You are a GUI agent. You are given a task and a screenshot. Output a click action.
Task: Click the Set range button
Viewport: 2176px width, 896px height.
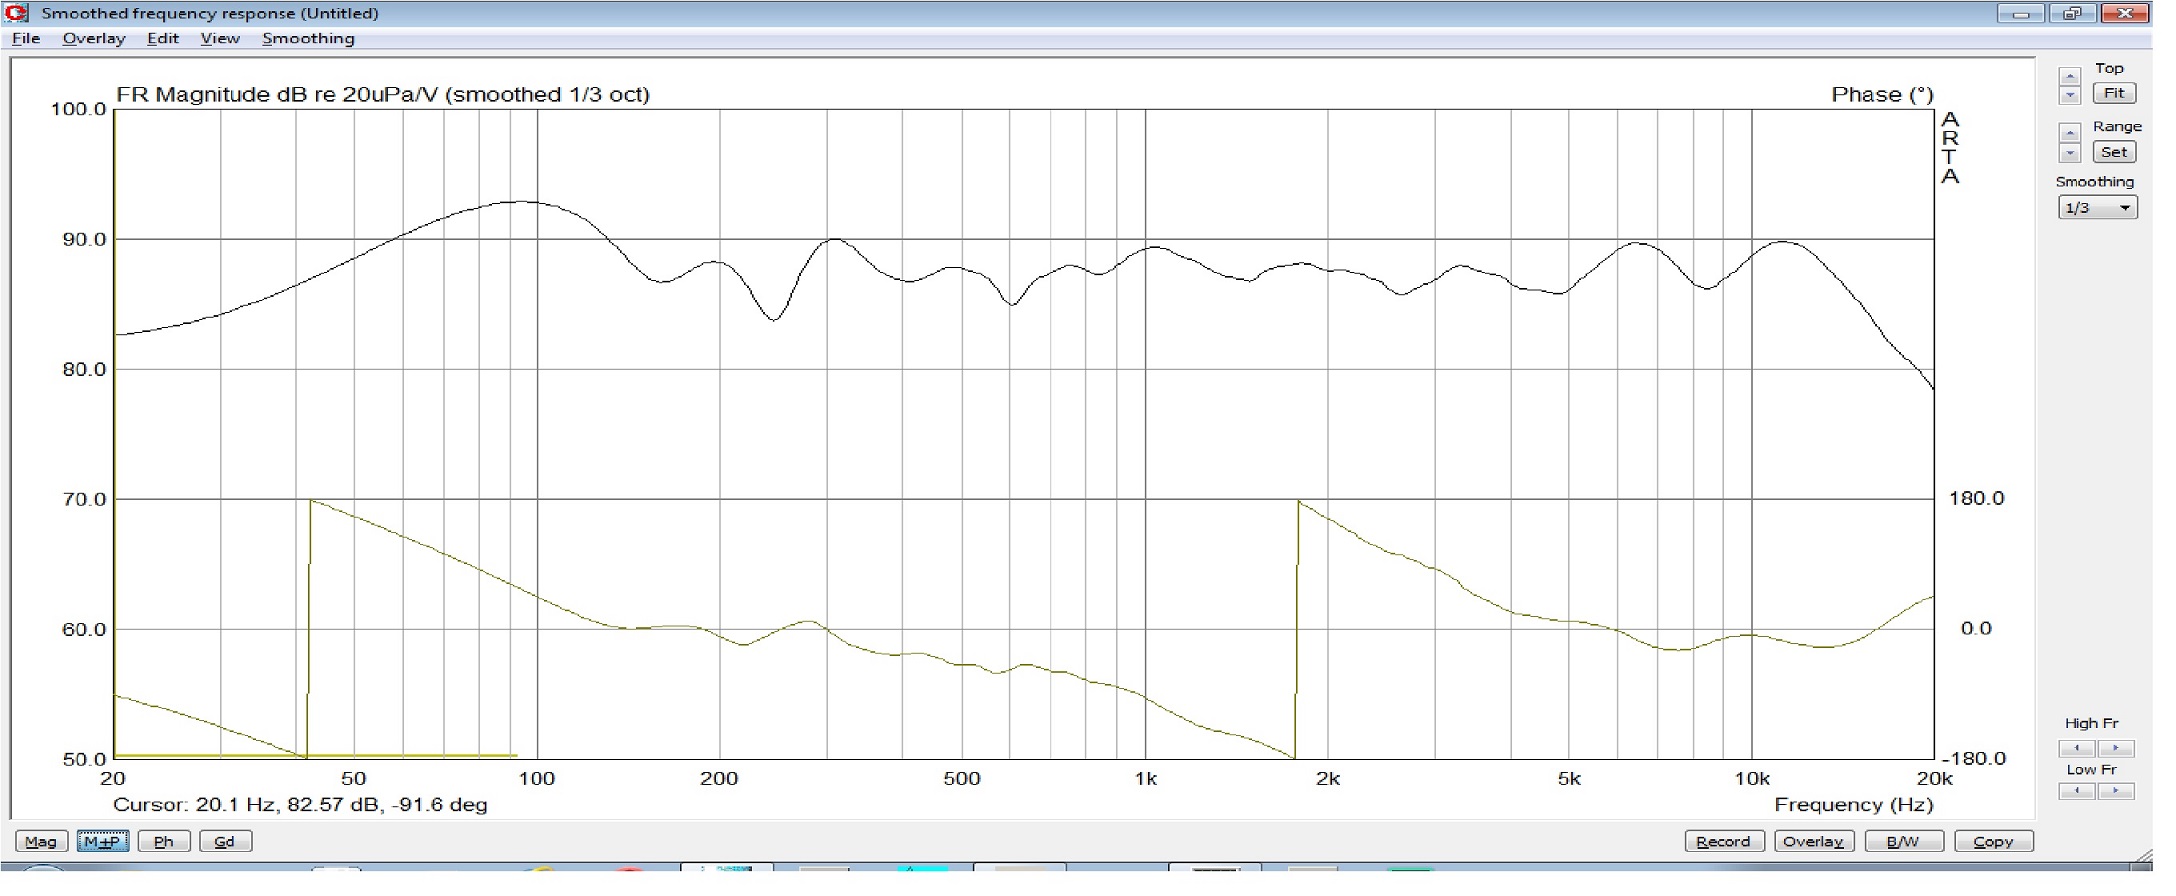[x=2114, y=152]
